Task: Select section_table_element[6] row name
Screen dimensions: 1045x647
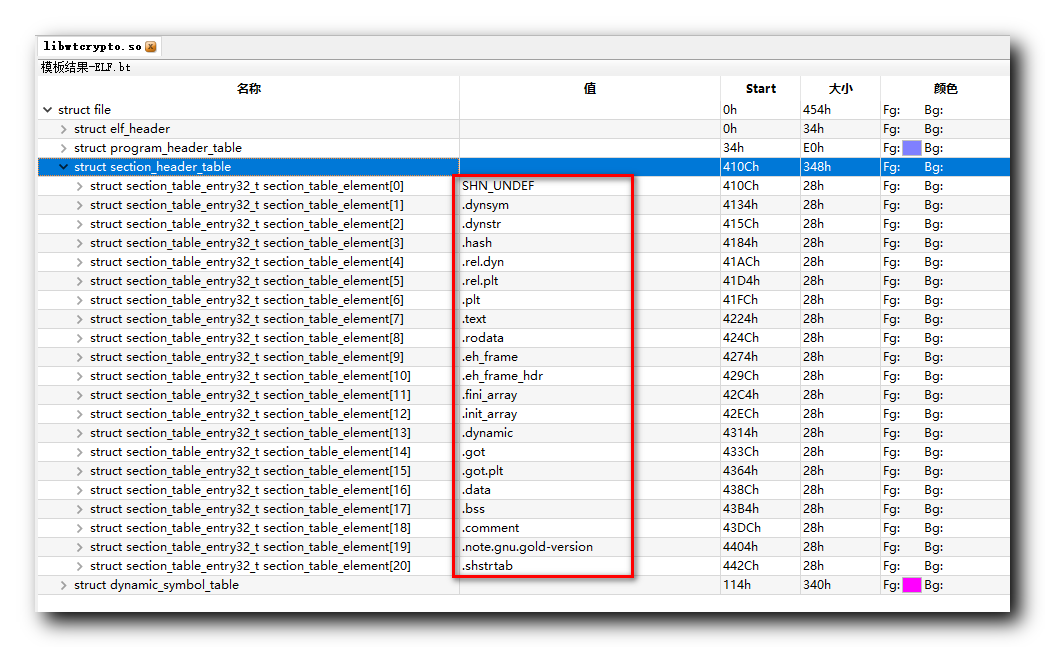Action: [247, 300]
